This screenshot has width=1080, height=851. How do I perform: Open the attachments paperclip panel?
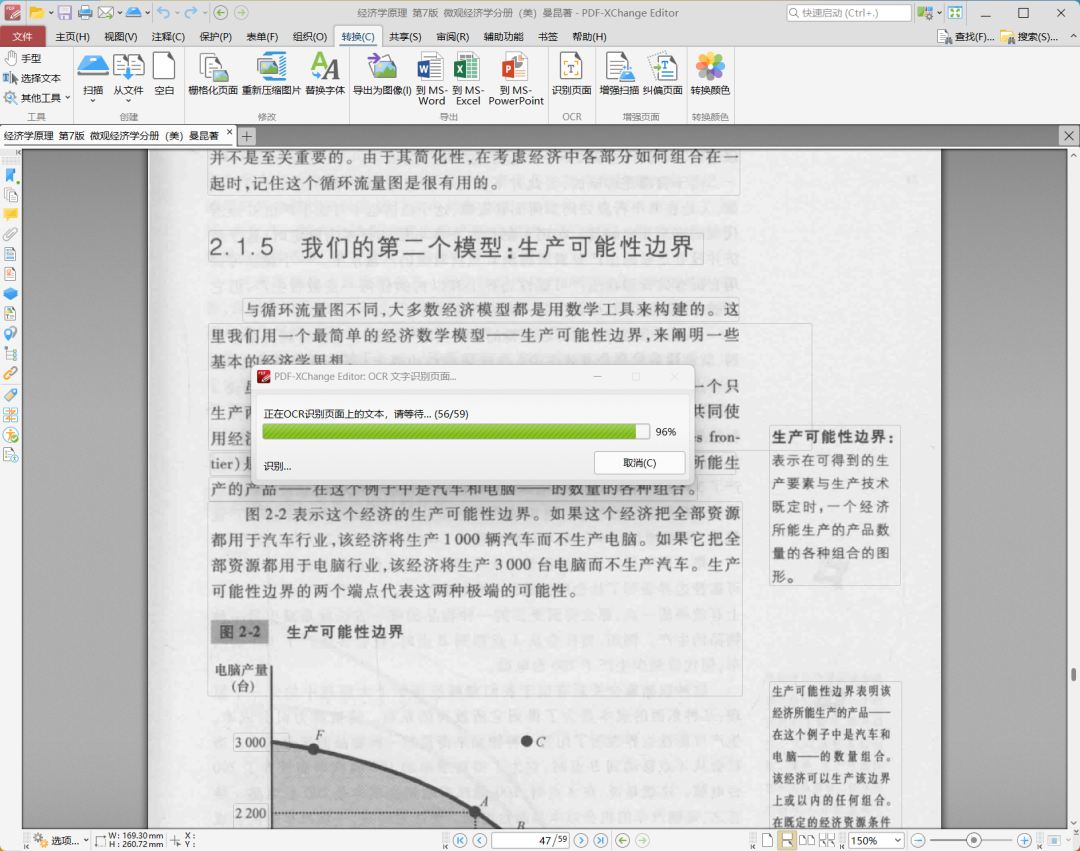tap(11, 233)
